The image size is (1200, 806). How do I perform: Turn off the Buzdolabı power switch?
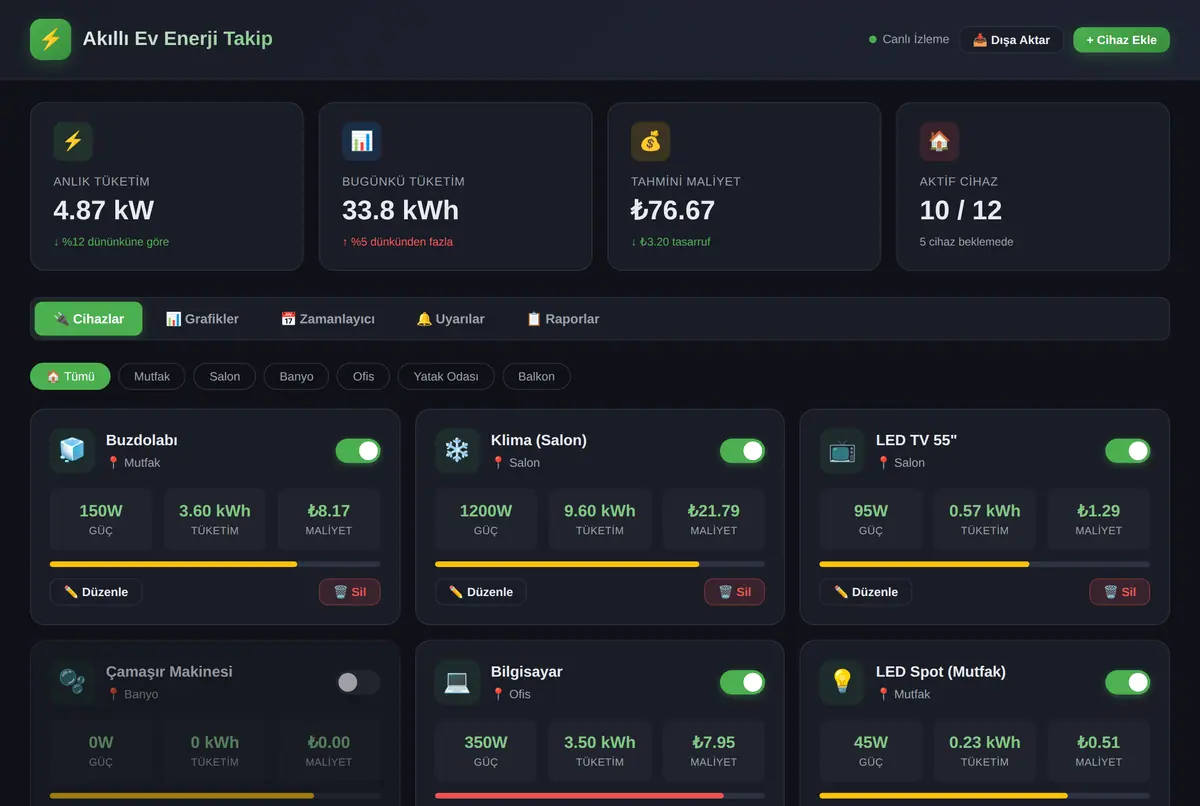point(358,451)
